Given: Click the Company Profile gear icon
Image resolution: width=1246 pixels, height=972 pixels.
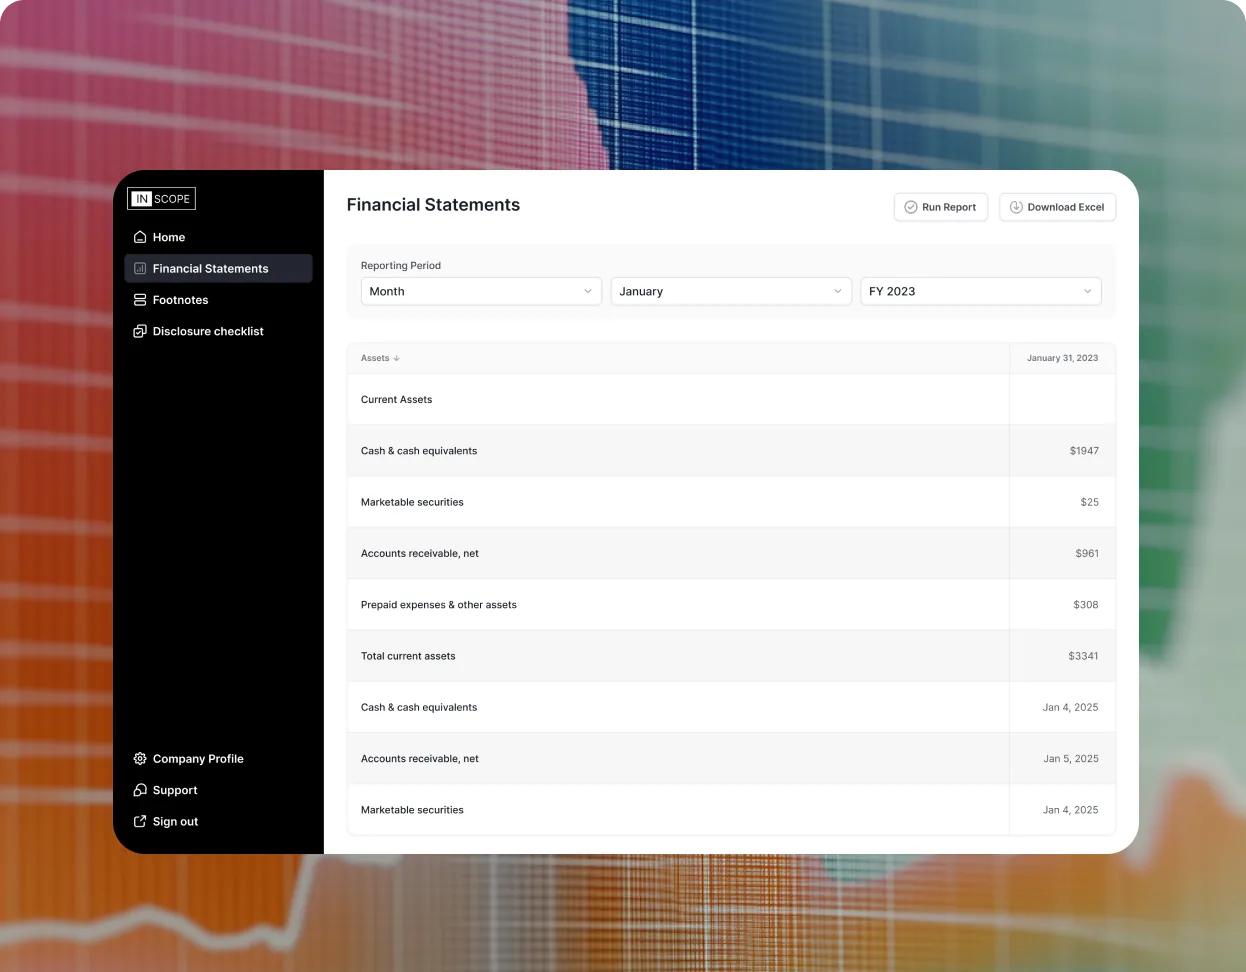Looking at the screenshot, I should coord(140,758).
